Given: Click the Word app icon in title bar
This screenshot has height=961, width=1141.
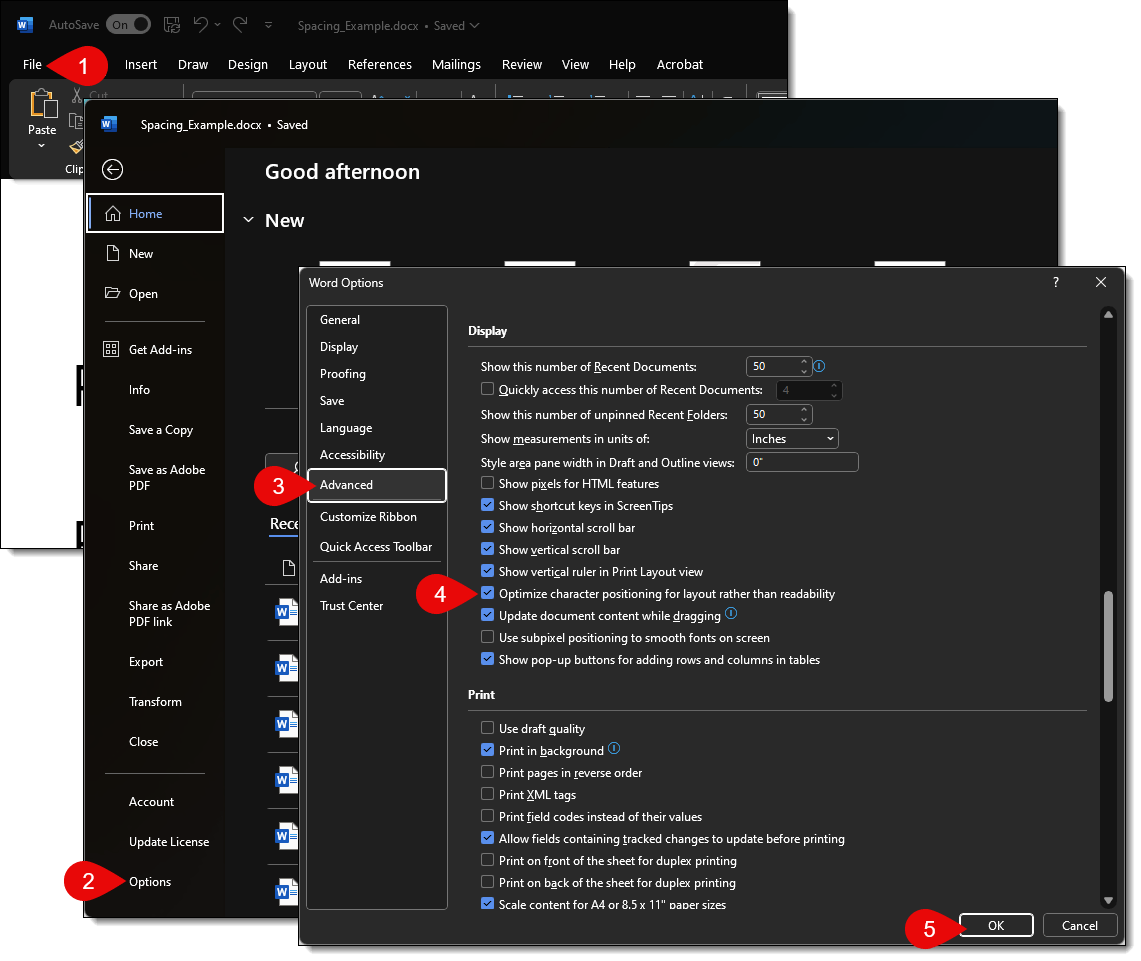Looking at the screenshot, I should pos(25,25).
